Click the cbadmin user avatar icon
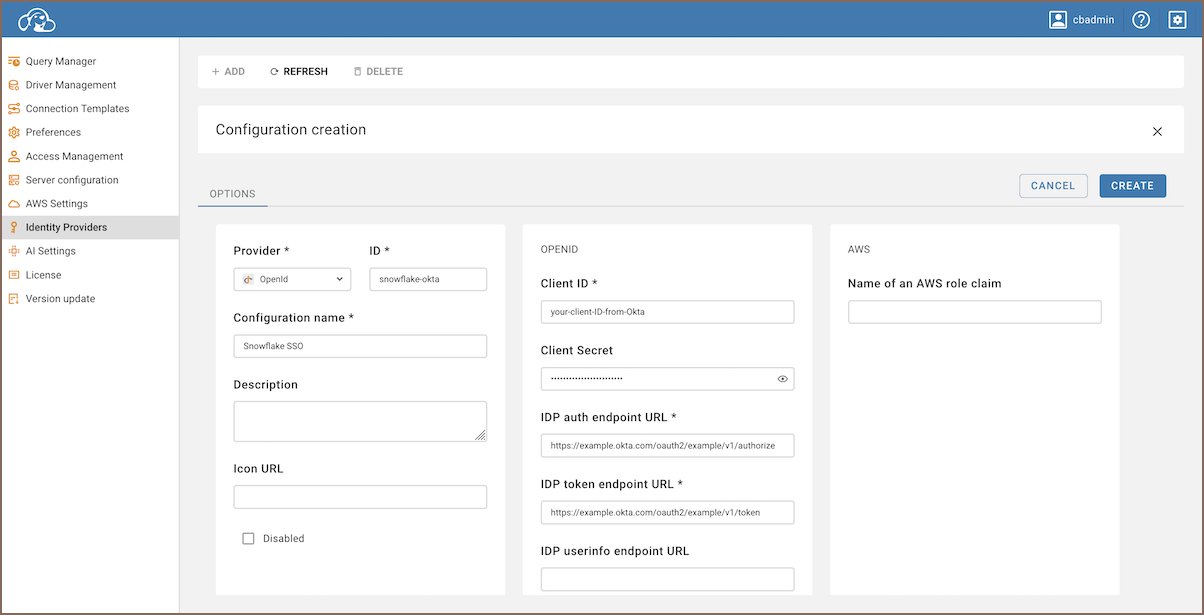This screenshot has width=1204, height=615. (1058, 20)
